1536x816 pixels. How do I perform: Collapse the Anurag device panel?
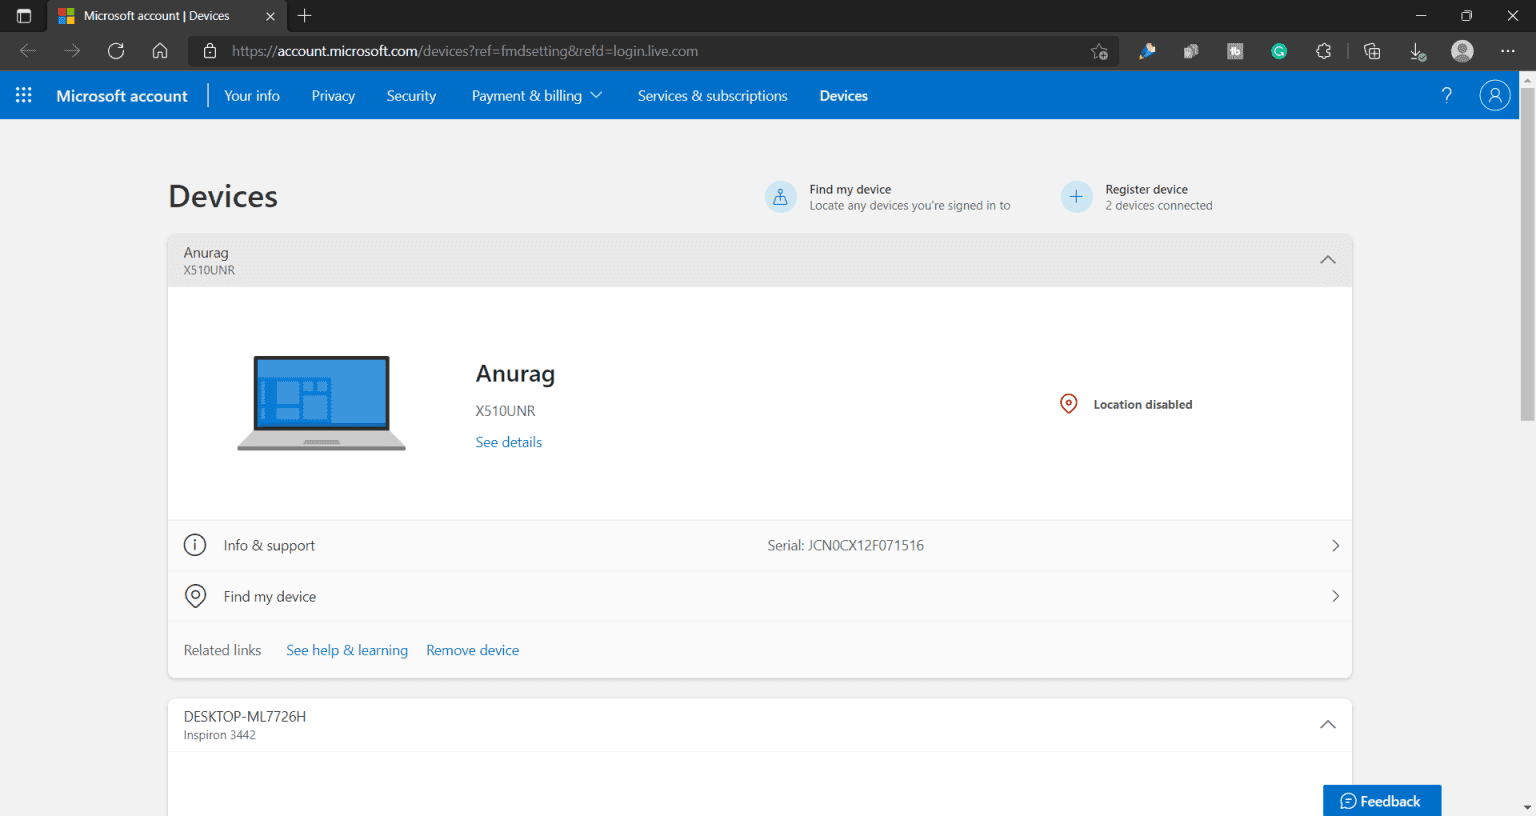(1328, 259)
